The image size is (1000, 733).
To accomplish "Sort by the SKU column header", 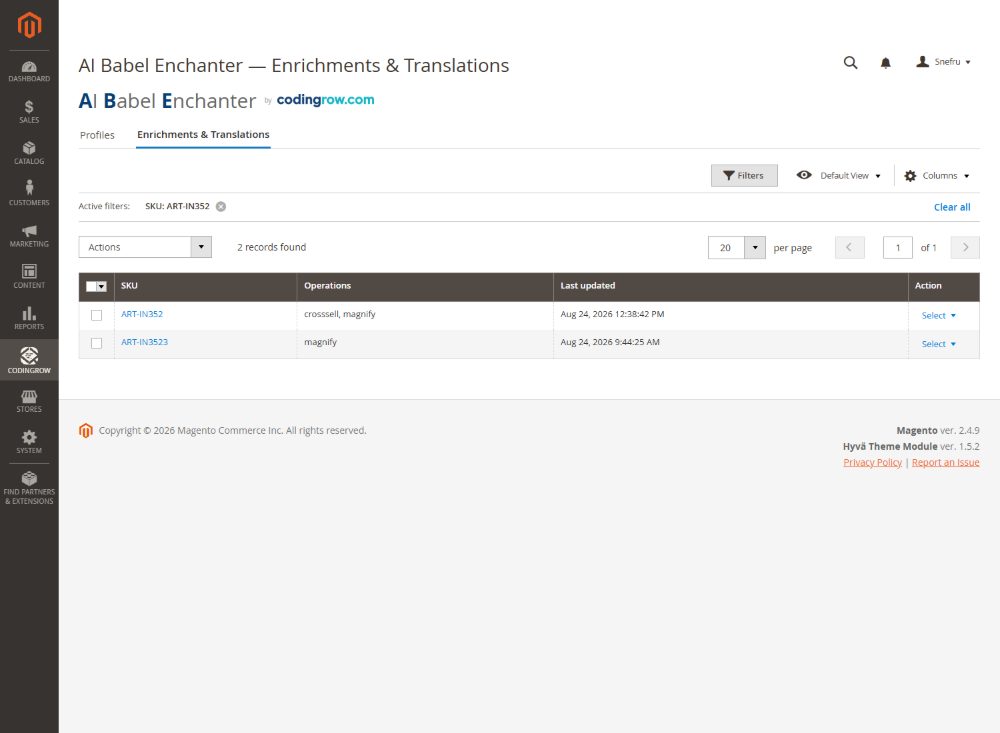I will [x=205, y=286].
